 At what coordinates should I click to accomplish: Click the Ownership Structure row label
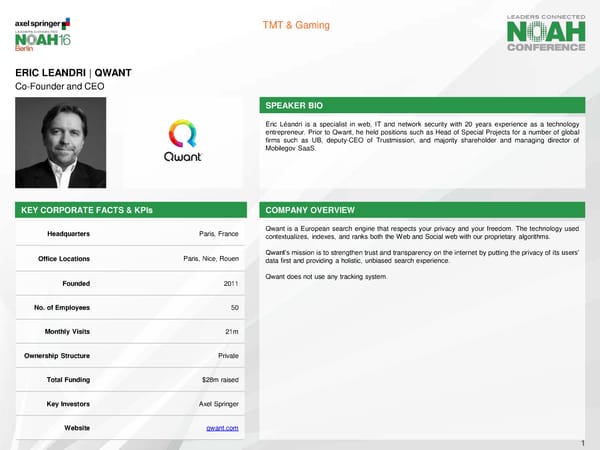coord(57,356)
